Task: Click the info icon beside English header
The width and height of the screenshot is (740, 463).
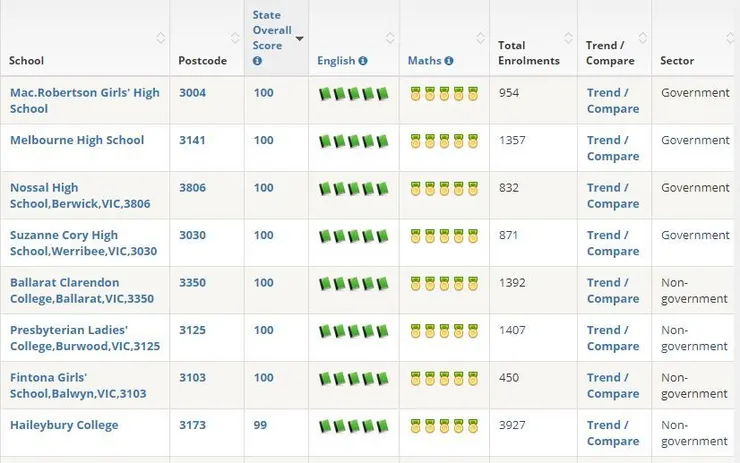Action: [x=363, y=61]
